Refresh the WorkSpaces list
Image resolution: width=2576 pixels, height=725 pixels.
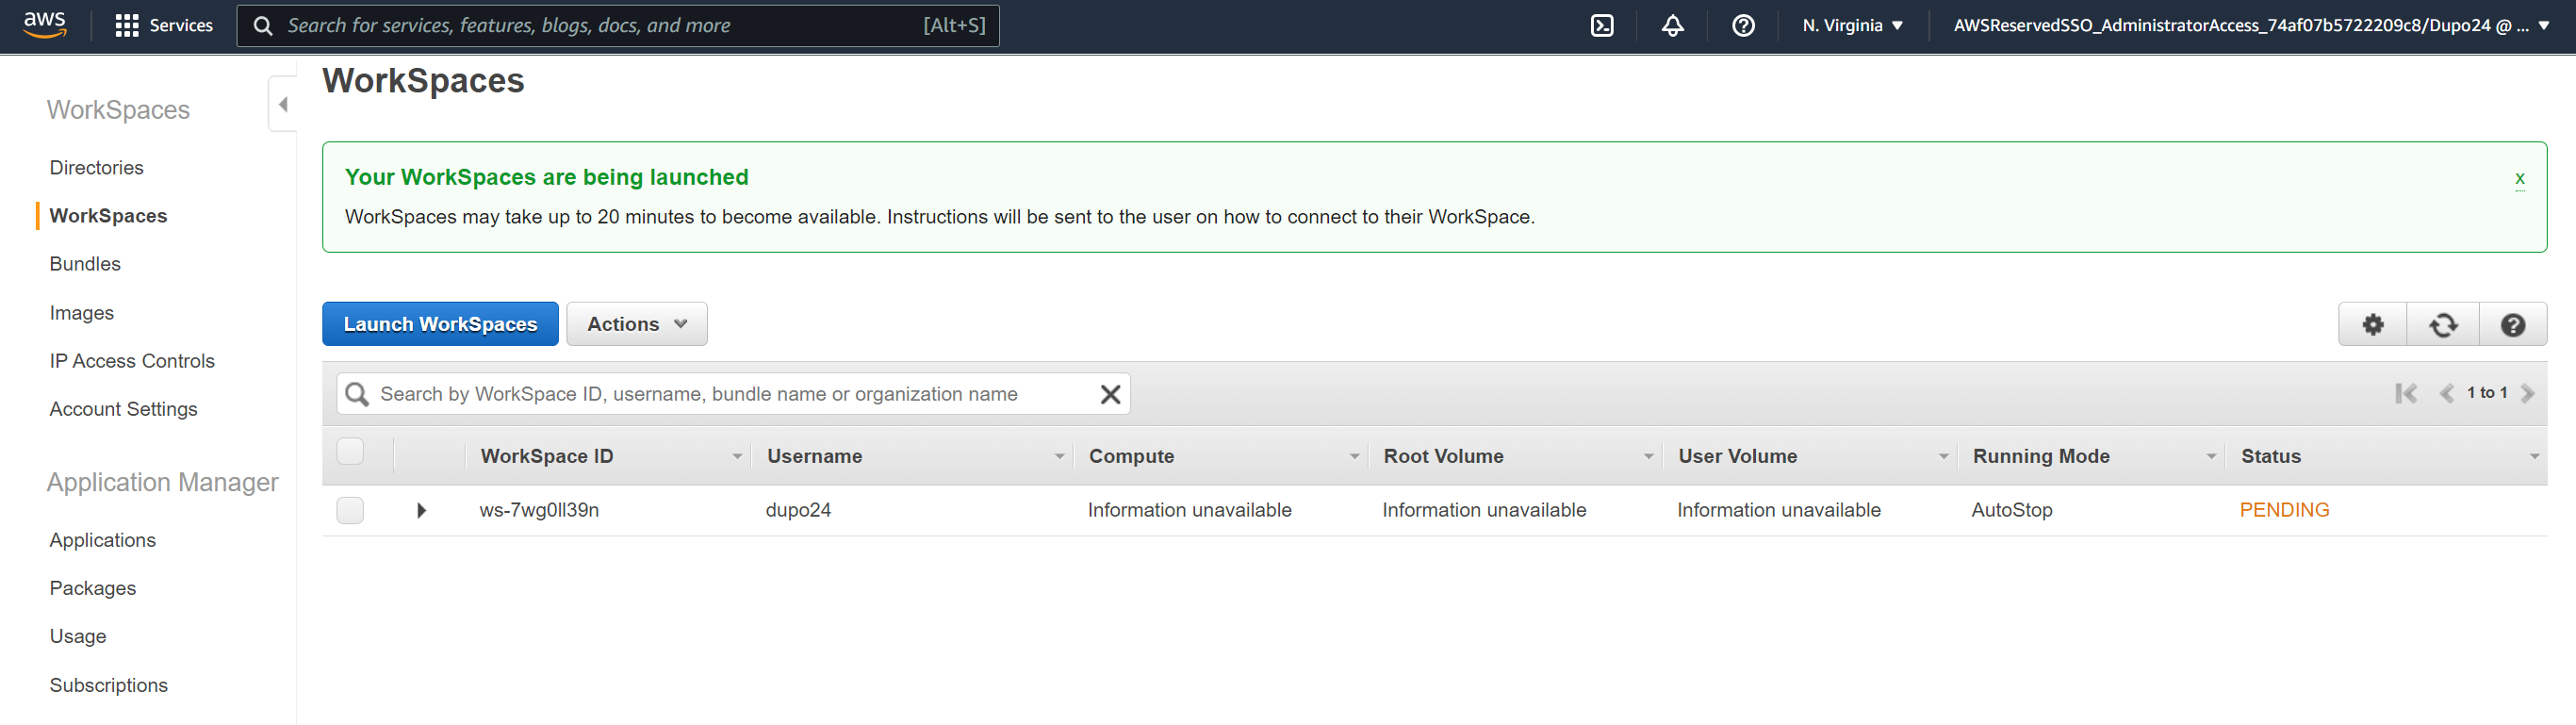2443,325
